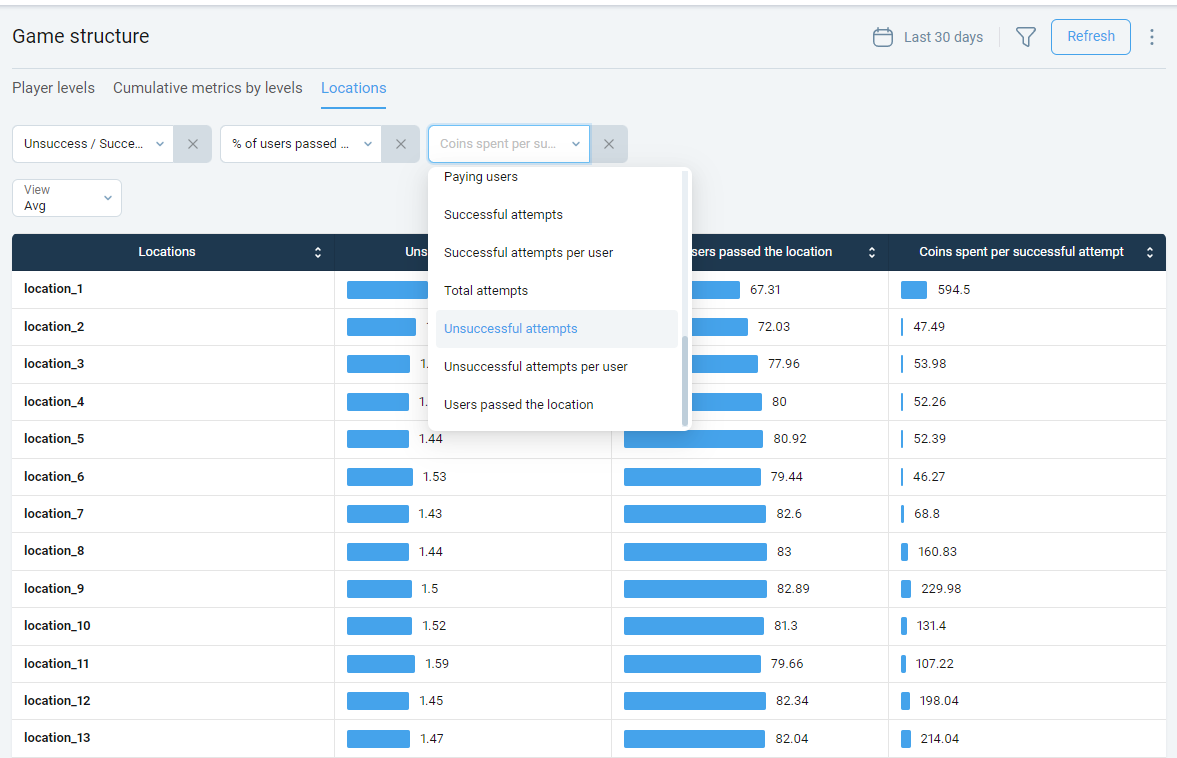Viewport: 1177px width, 758px height.
Task: Remove the Unsuccess / Success metric filter
Action: [192, 144]
